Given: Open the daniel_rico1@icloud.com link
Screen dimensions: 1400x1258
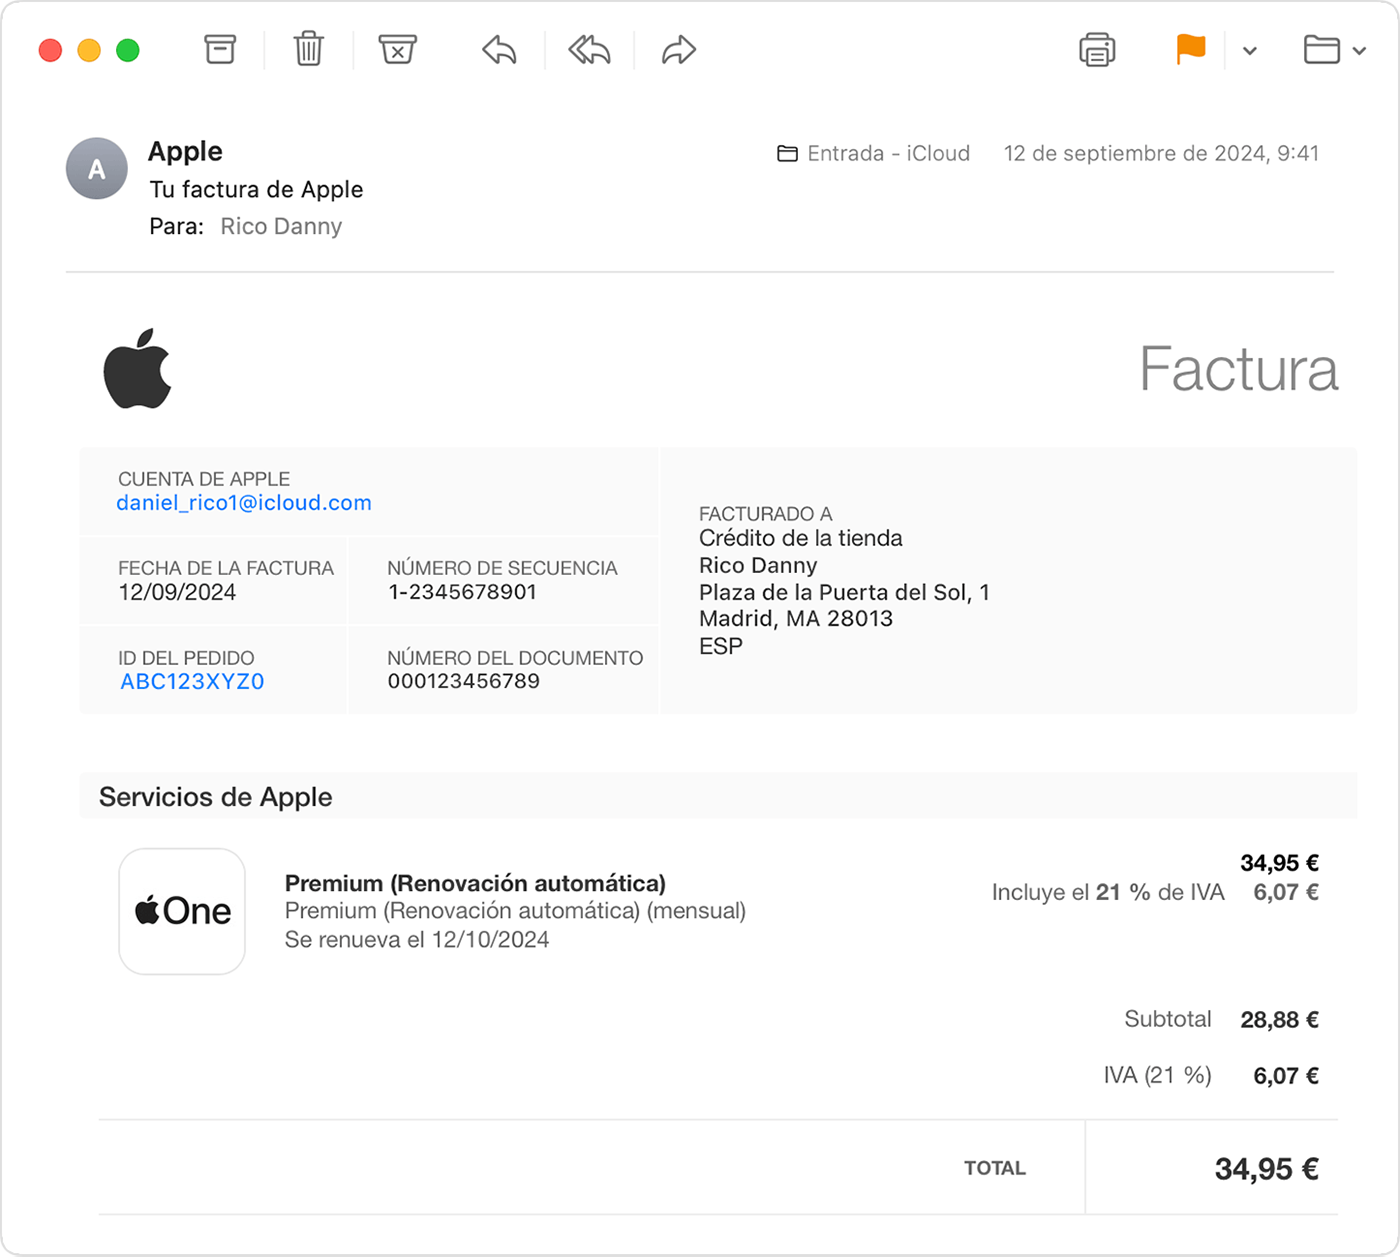Looking at the screenshot, I should pos(244,503).
